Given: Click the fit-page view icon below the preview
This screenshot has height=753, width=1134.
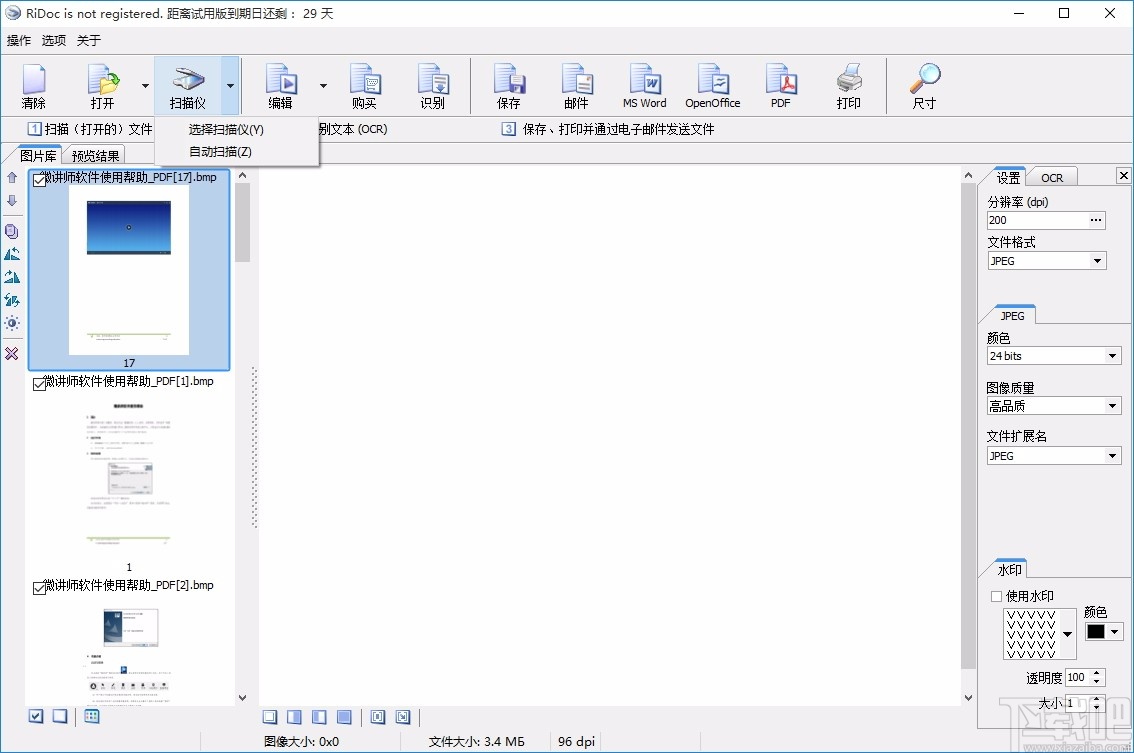Looking at the screenshot, I should point(378,717).
